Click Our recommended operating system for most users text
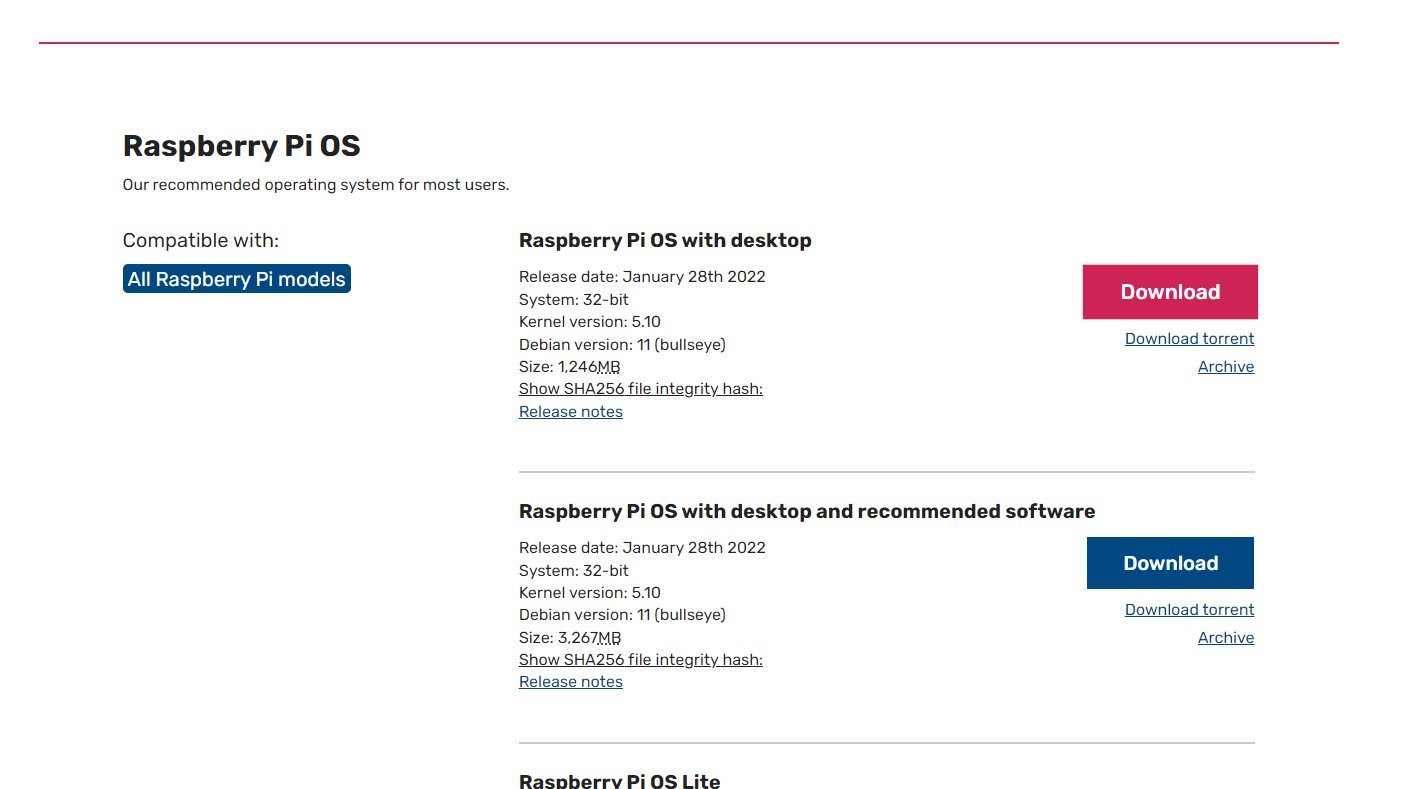Screen dimensions: 1419x789 tap(316, 185)
